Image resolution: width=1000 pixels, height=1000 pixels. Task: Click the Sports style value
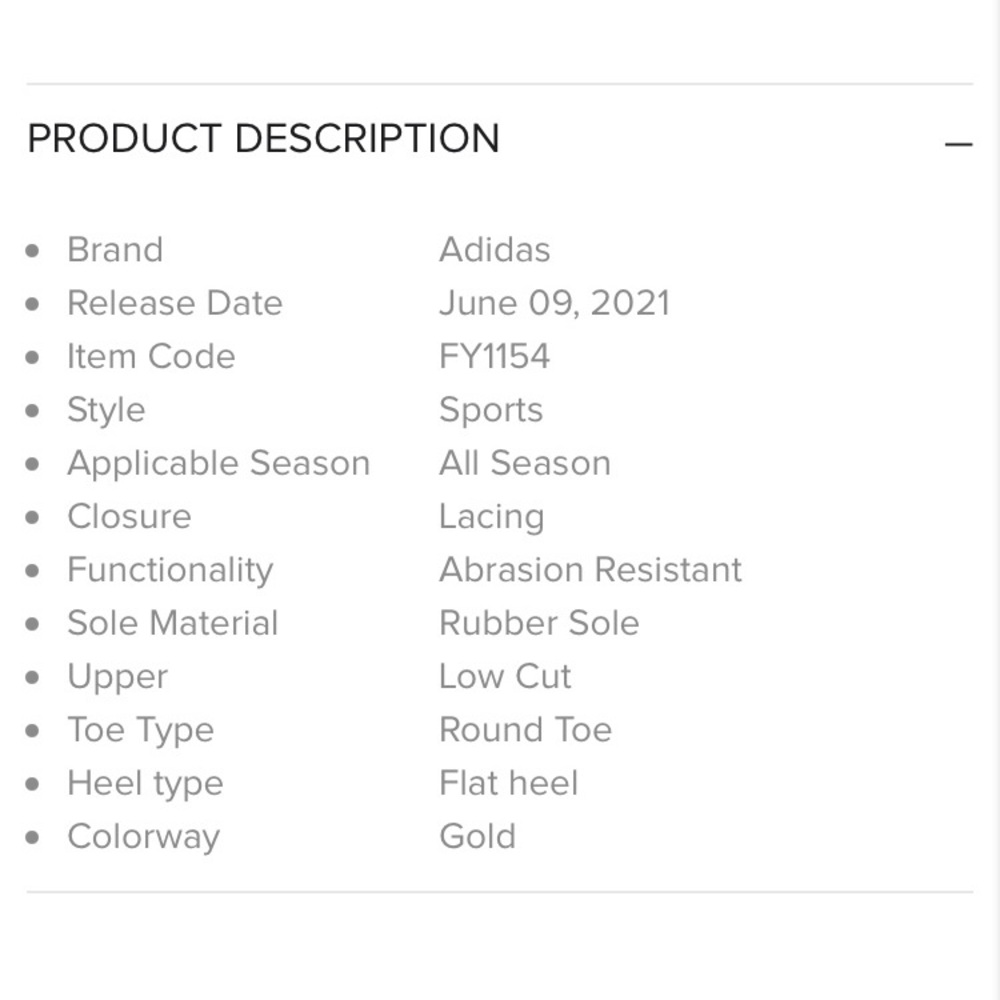pyautogui.click(x=491, y=410)
